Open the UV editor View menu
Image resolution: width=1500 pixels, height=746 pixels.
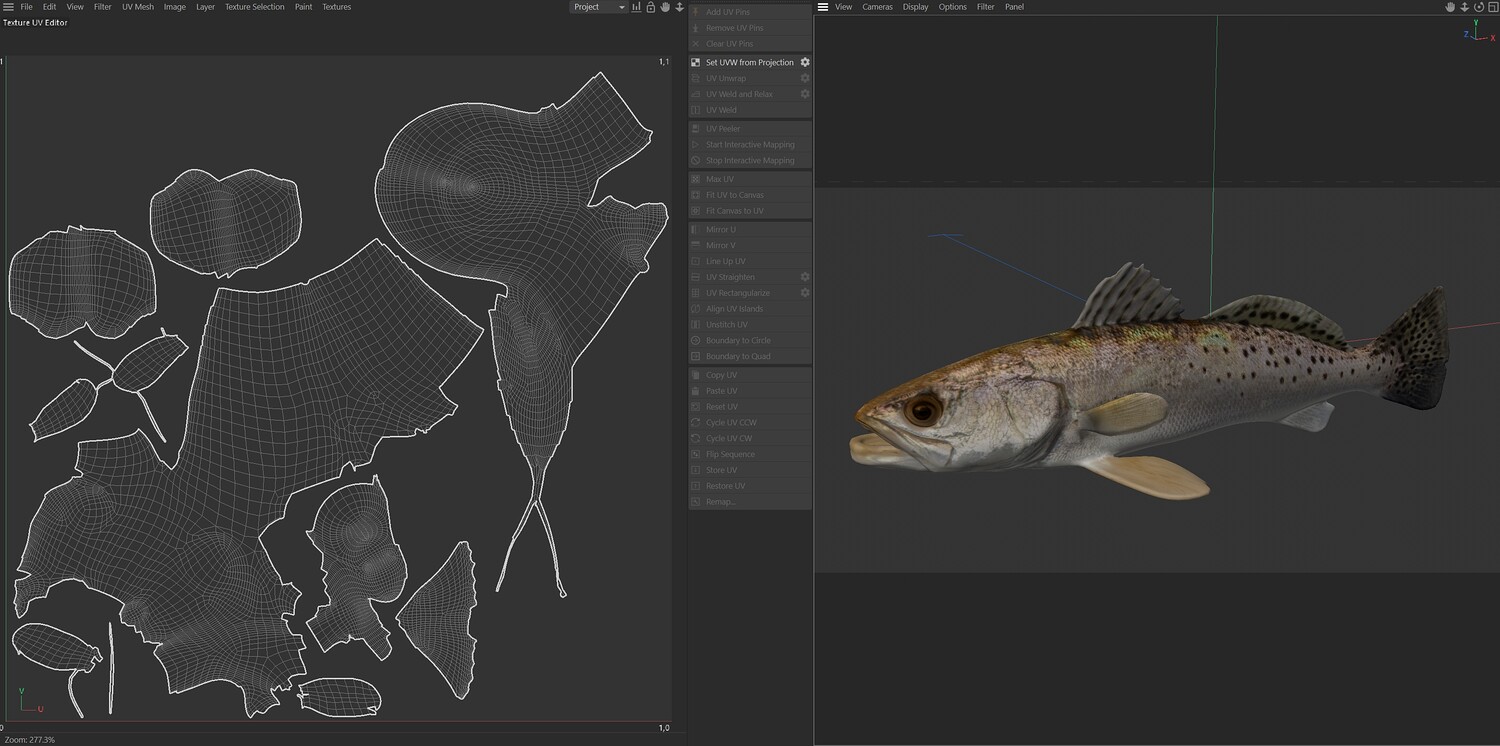click(x=75, y=7)
